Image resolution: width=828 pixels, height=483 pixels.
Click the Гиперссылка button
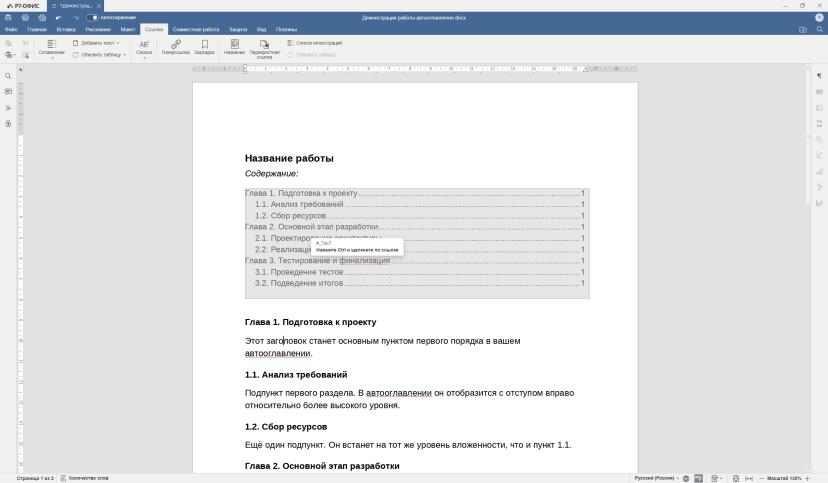[175, 48]
